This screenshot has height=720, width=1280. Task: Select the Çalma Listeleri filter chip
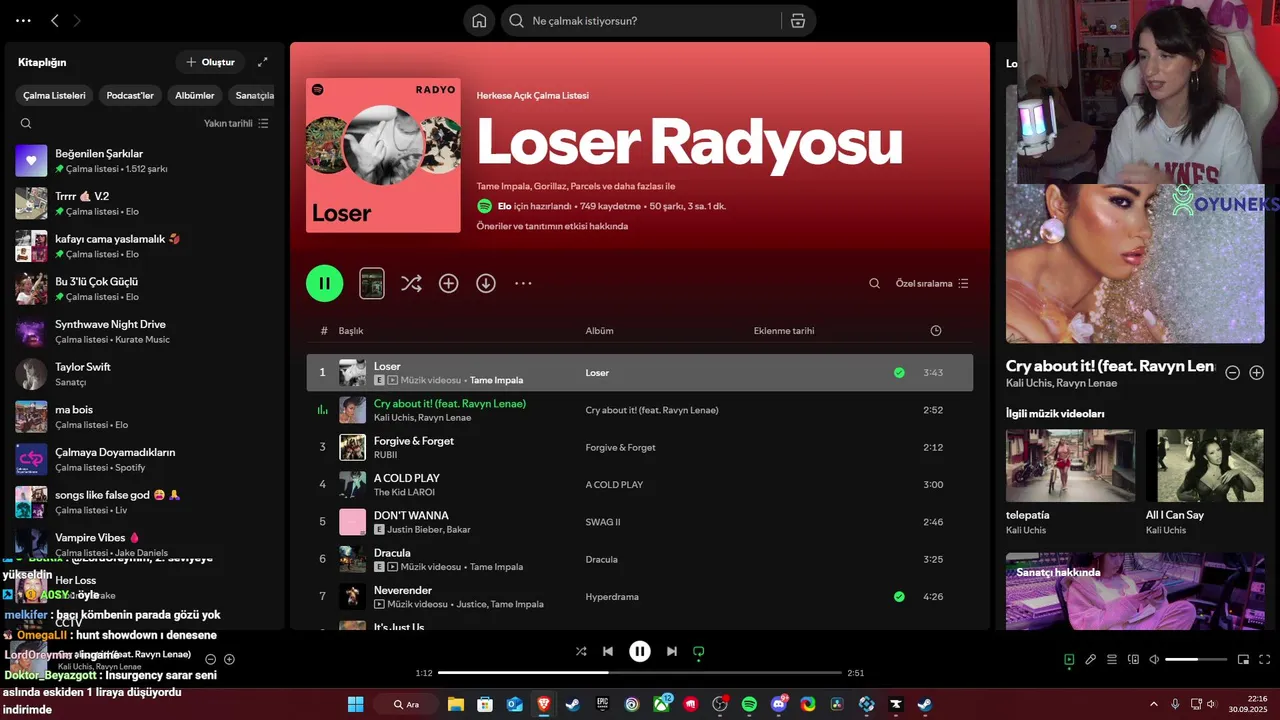pyautogui.click(x=55, y=96)
